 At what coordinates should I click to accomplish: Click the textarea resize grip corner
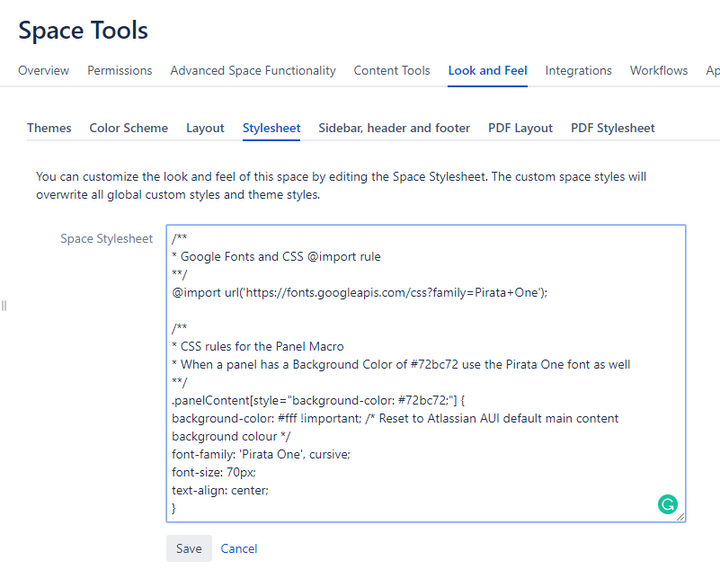(x=681, y=517)
